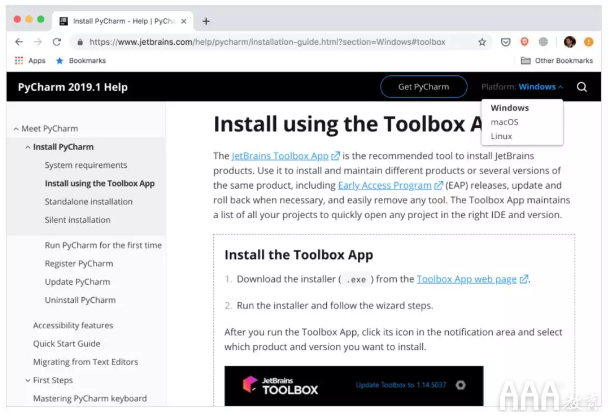
Task: Click the search magnifier icon in header
Action: click(x=582, y=87)
